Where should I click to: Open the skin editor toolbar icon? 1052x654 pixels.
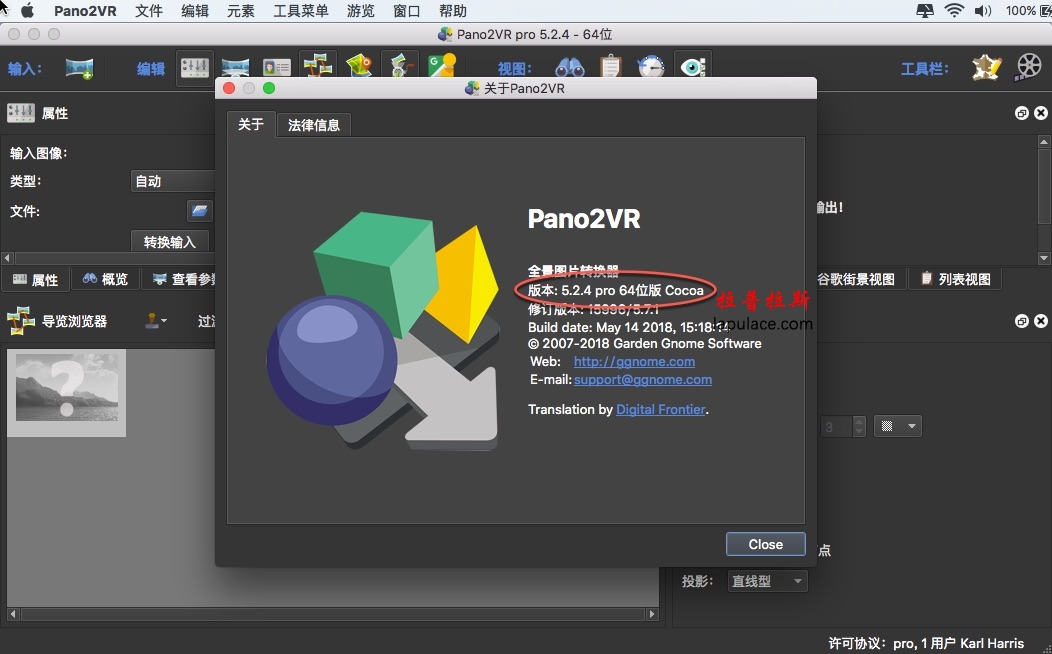click(400, 66)
